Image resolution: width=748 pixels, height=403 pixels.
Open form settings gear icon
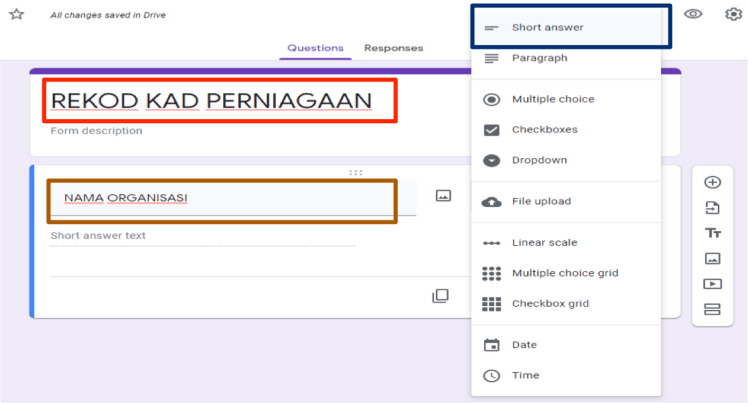pyautogui.click(x=733, y=14)
